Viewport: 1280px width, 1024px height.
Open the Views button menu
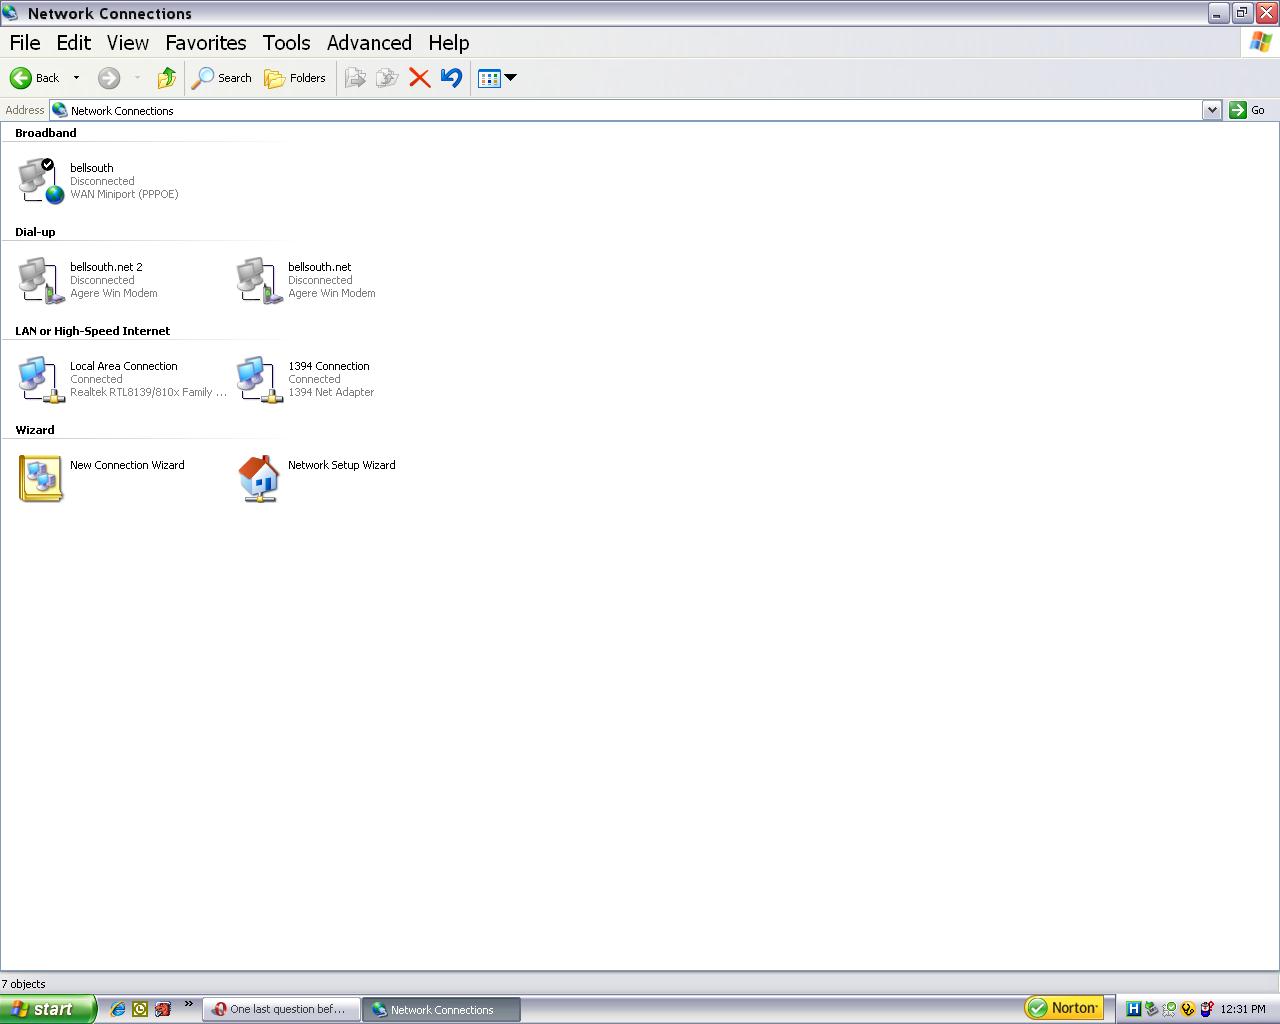tap(497, 78)
